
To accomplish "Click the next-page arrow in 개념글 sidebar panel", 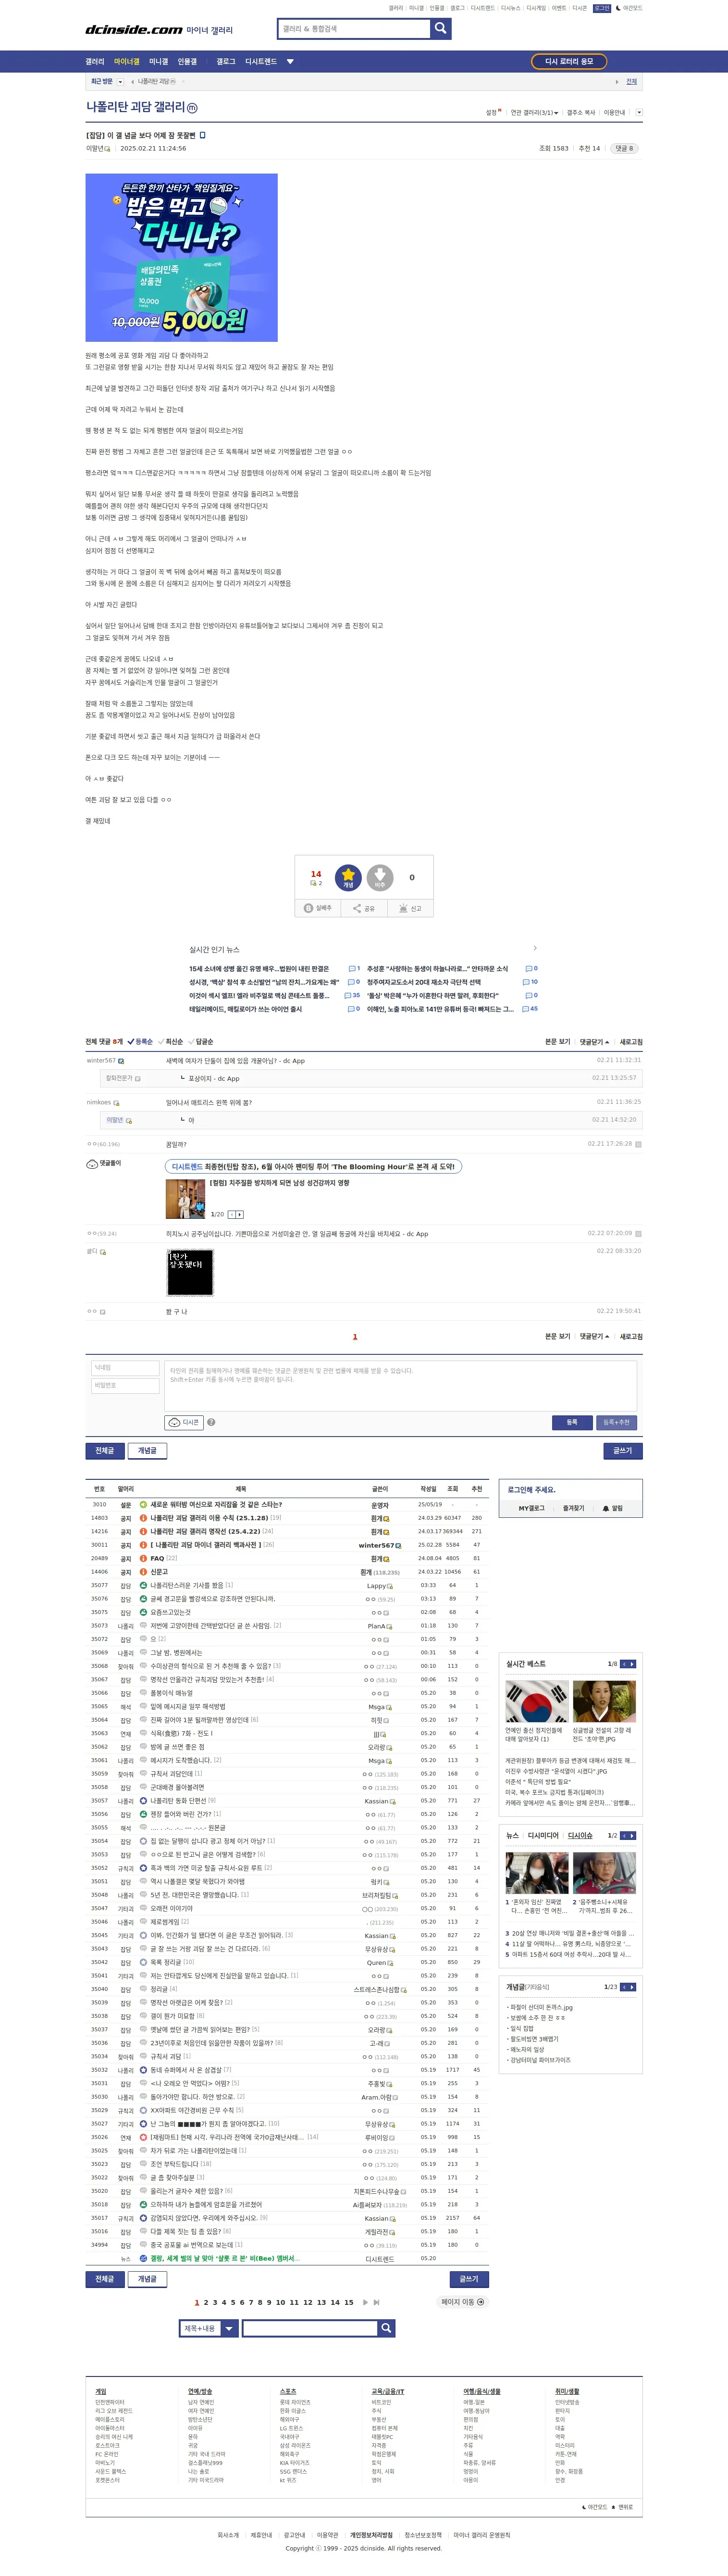I will coord(632,1987).
